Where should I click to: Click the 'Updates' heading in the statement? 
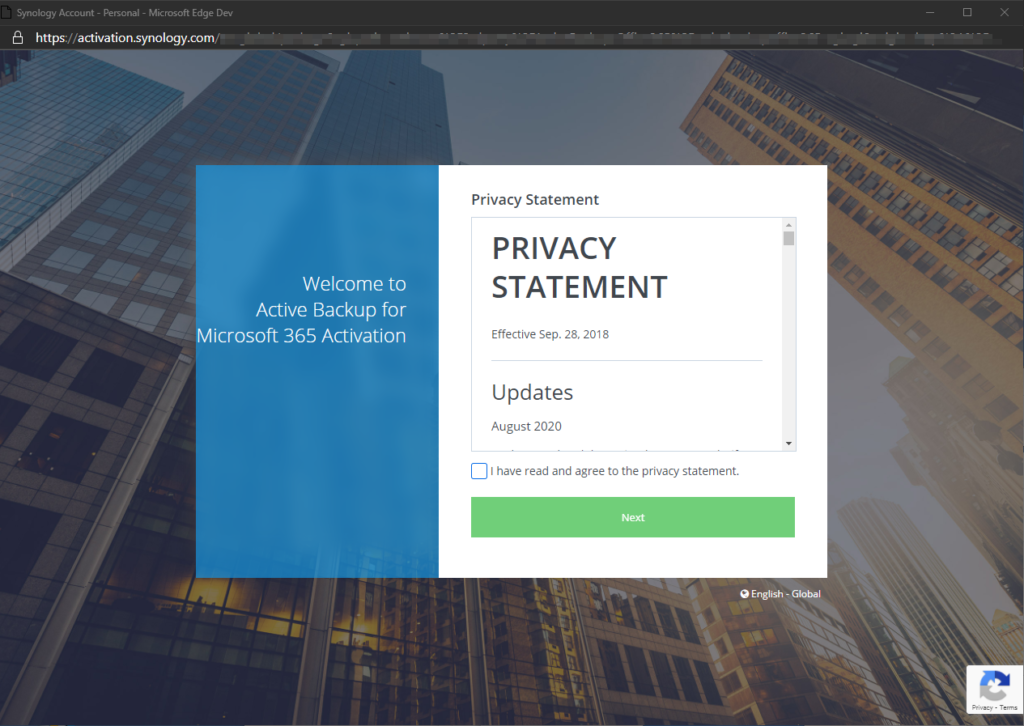532,392
